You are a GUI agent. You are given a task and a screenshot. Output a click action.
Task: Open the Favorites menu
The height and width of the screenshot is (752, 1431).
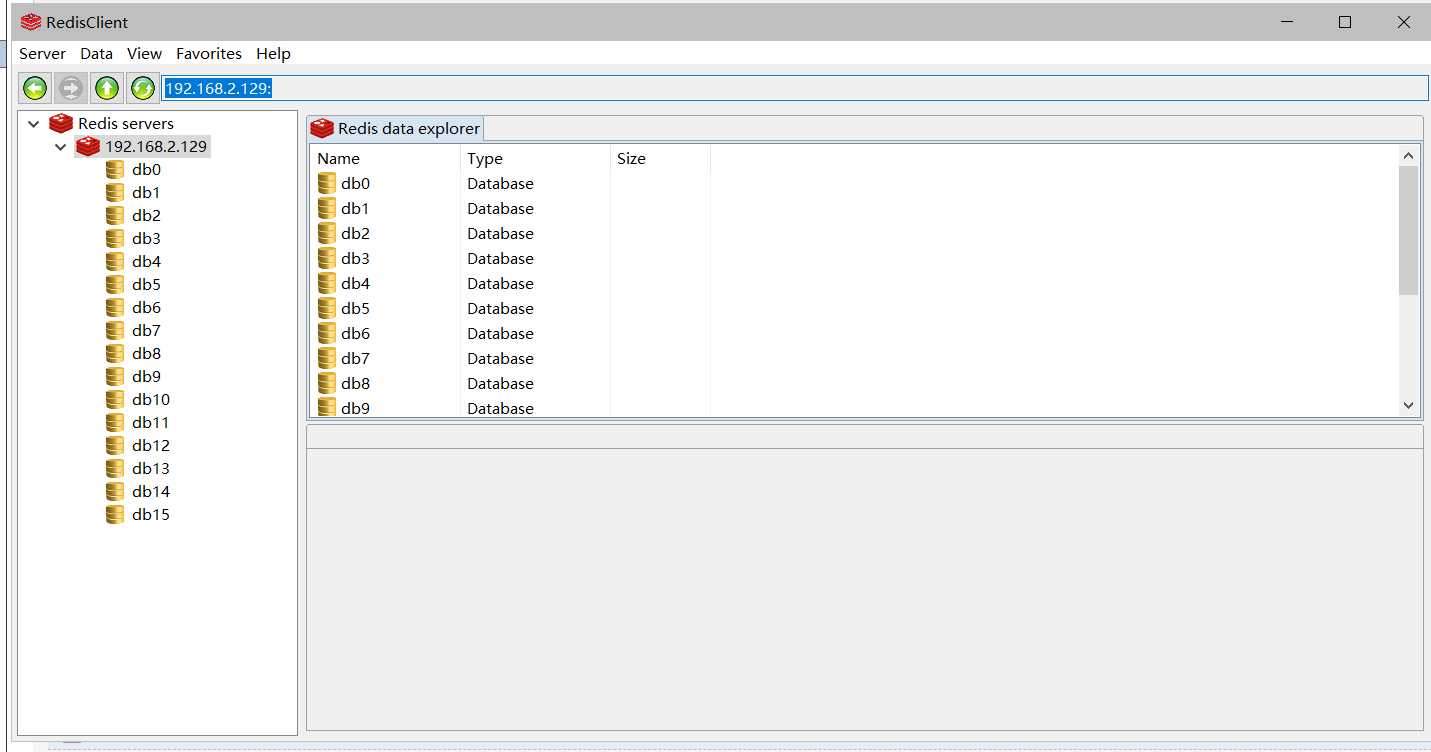[209, 54]
